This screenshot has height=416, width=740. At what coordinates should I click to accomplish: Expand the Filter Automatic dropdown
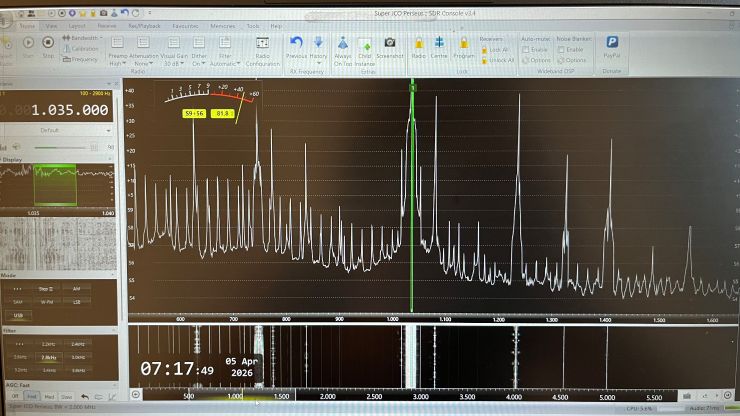click(x=226, y=63)
